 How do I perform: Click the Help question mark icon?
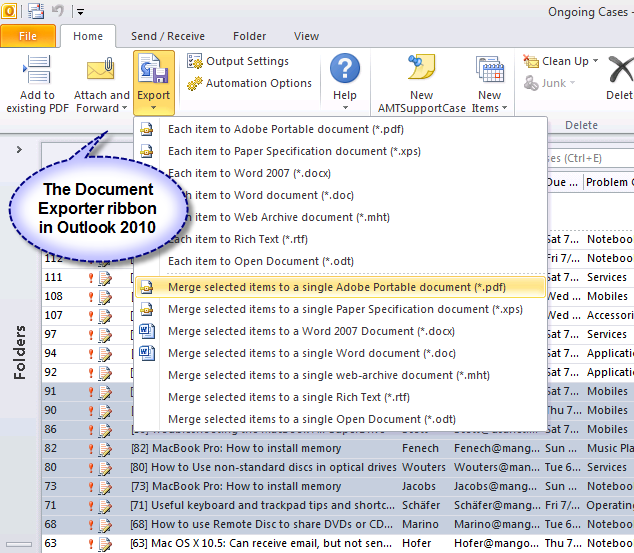pyautogui.click(x=345, y=68)
